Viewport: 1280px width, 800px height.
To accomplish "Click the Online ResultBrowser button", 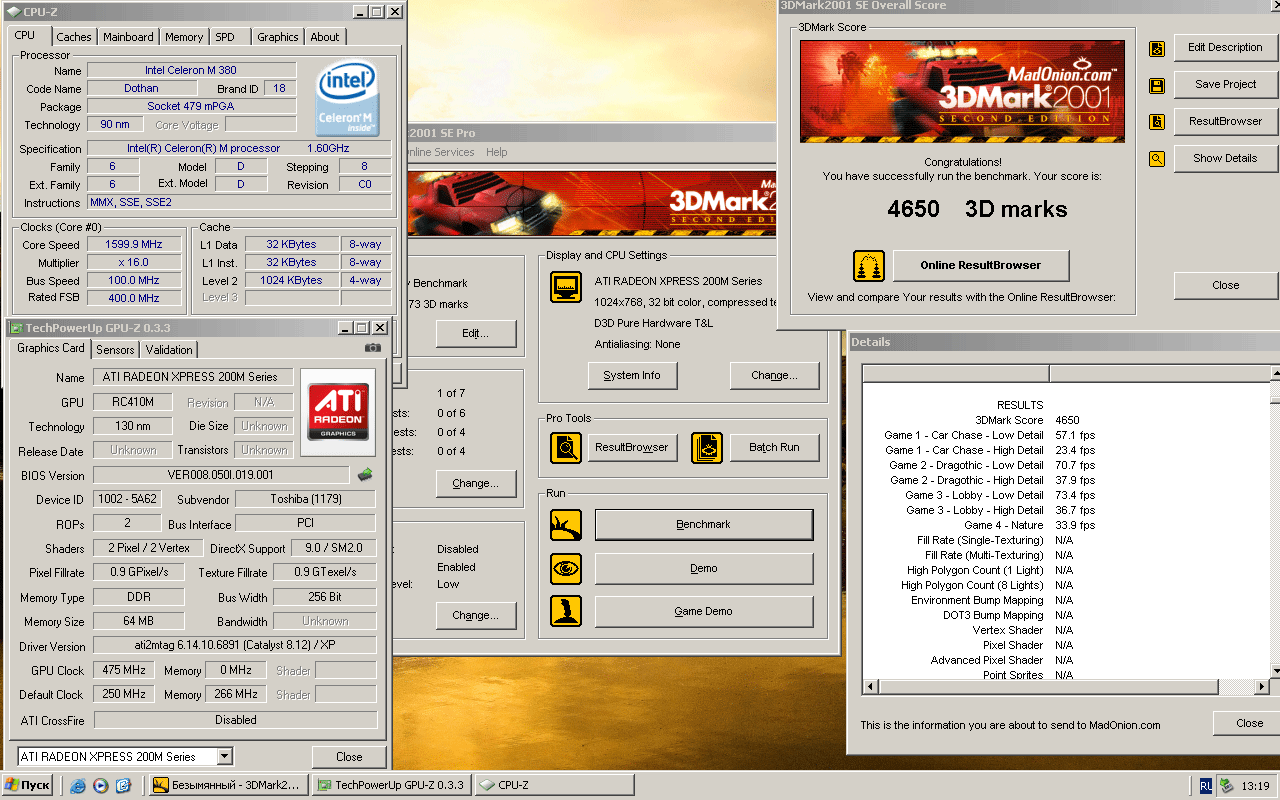I will pyautogui.click(x=981, y=265).
